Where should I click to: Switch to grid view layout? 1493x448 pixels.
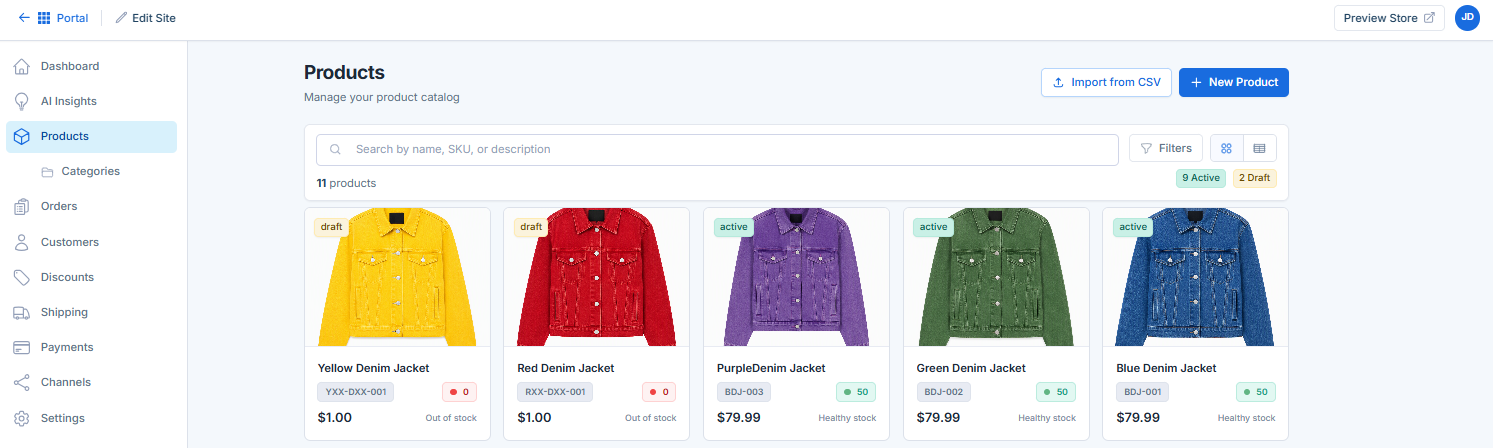coord(1227,148)
